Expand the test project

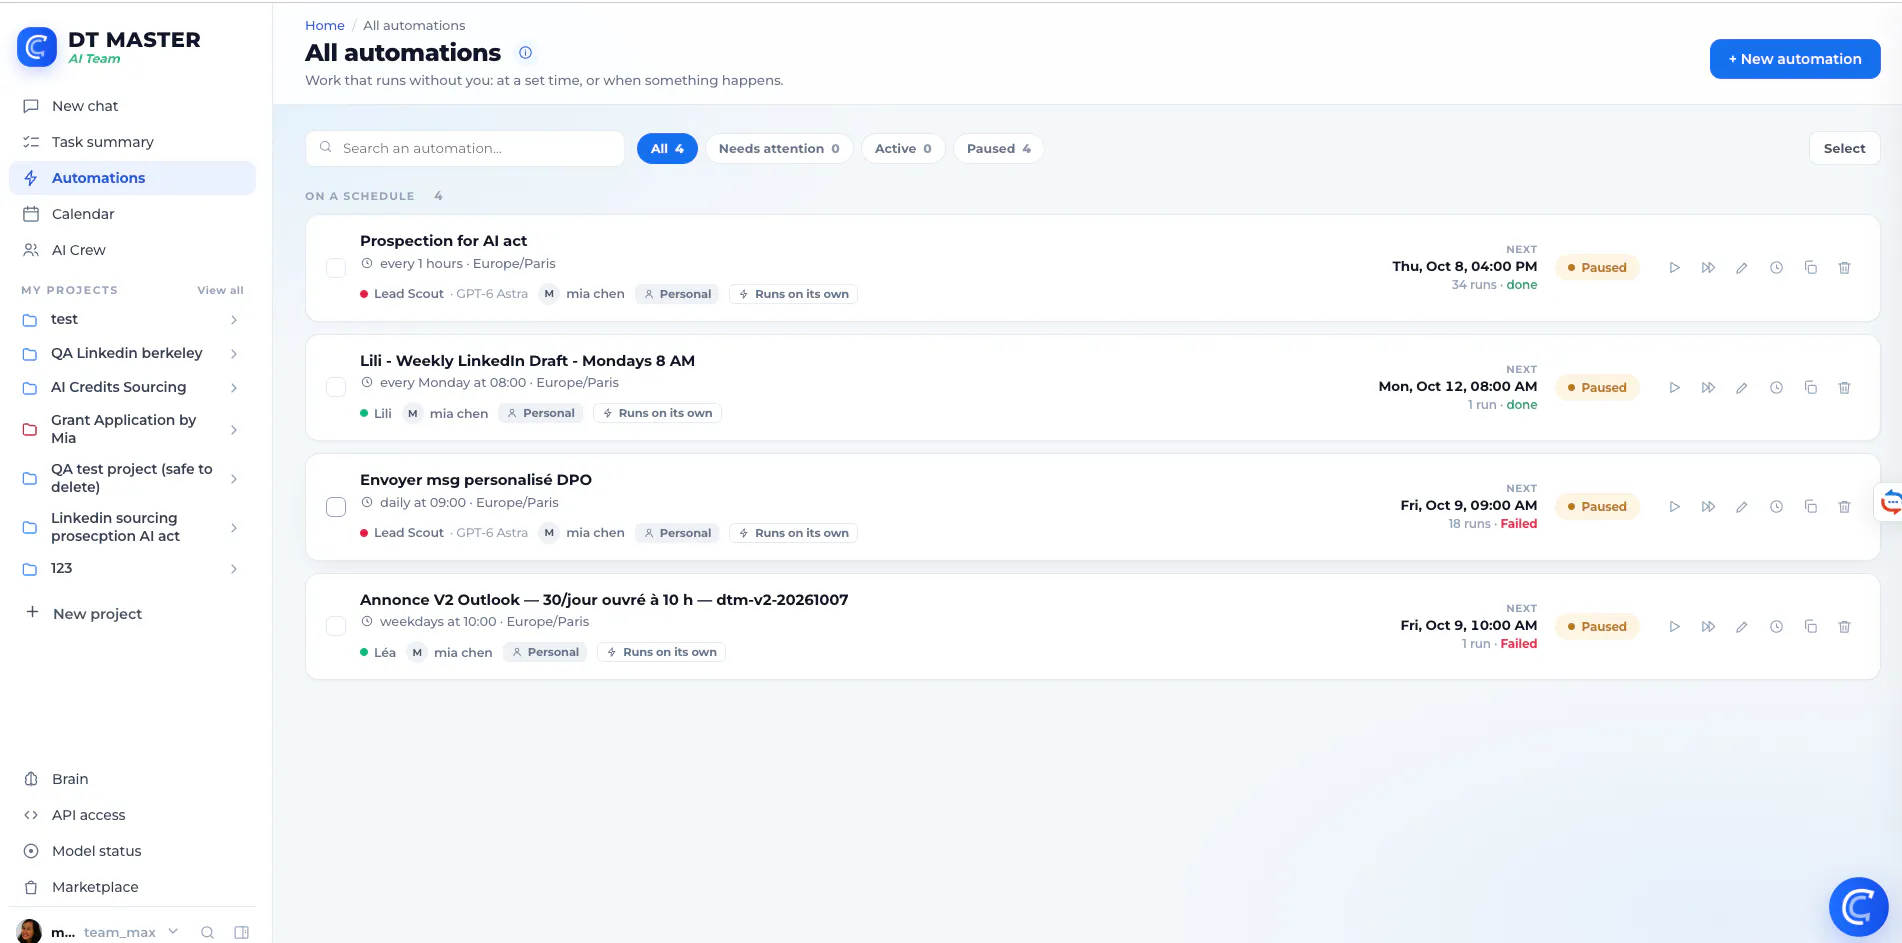(233, 320)
